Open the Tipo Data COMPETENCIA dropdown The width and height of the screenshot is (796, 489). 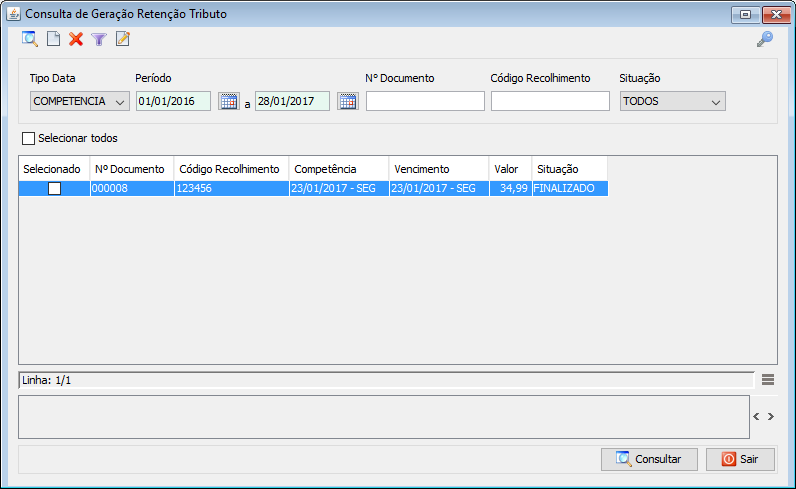[80, 101]
